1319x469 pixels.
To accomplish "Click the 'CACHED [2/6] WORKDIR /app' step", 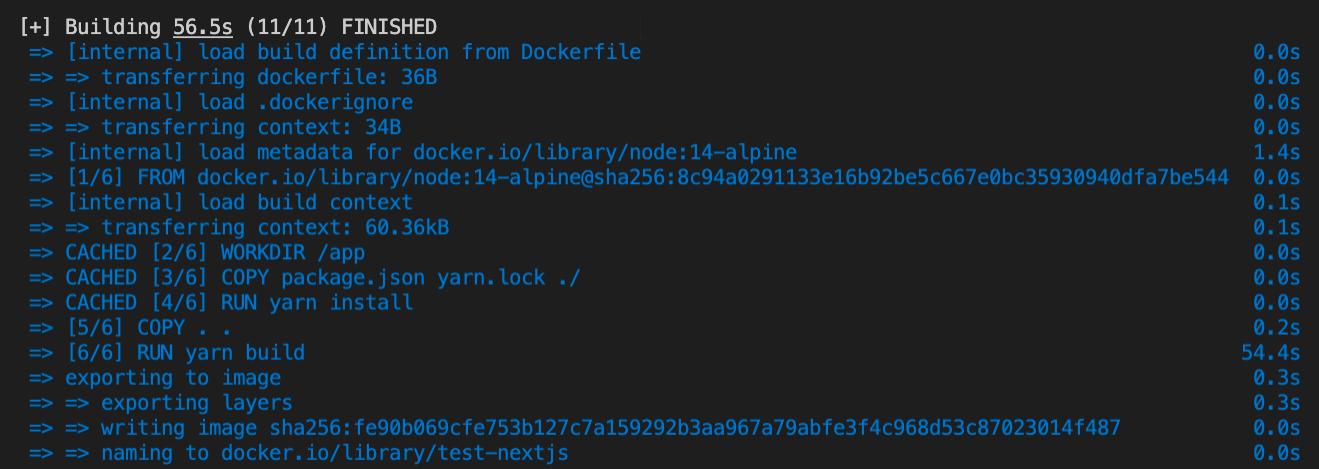I will point(215,252).
